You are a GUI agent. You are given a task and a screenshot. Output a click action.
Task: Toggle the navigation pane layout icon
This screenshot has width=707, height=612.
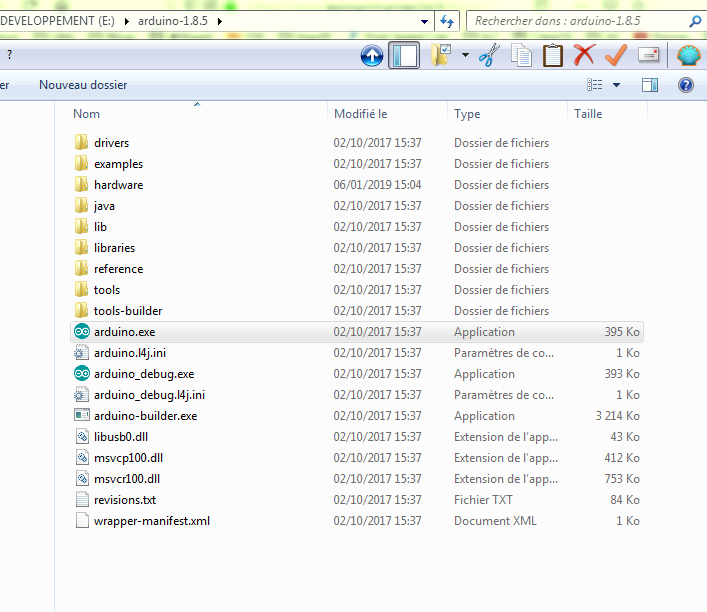coord(404,55)
